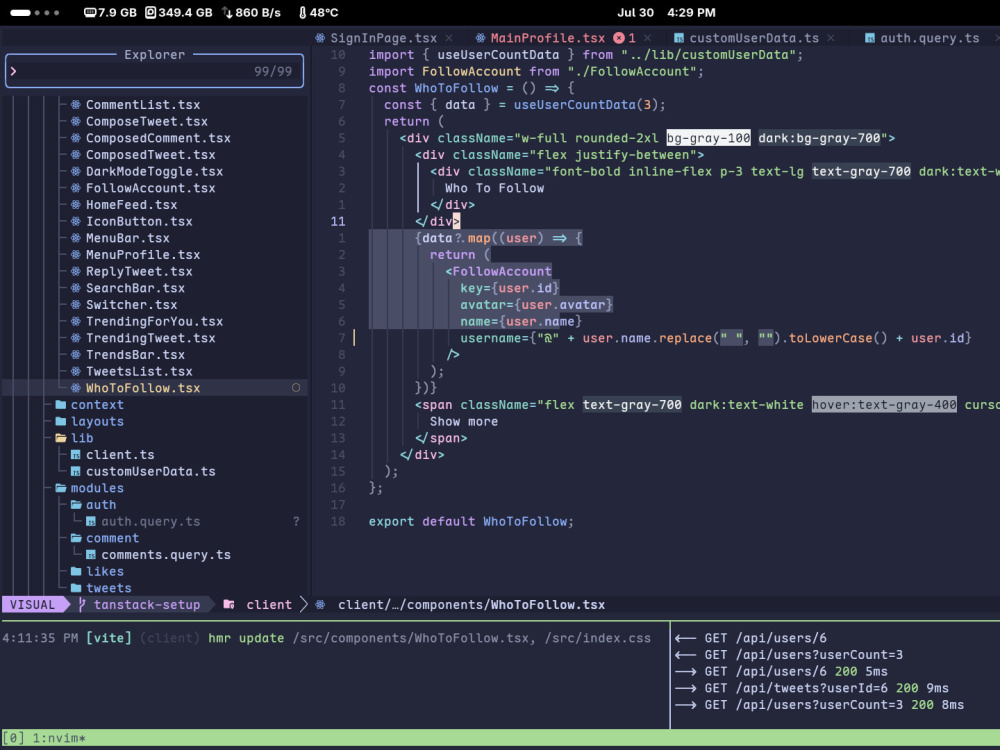This screenshot has height=750, width=1000.
Task: Click the React icon beside TrendingForYou.tsx
Action: pos(76,321)
